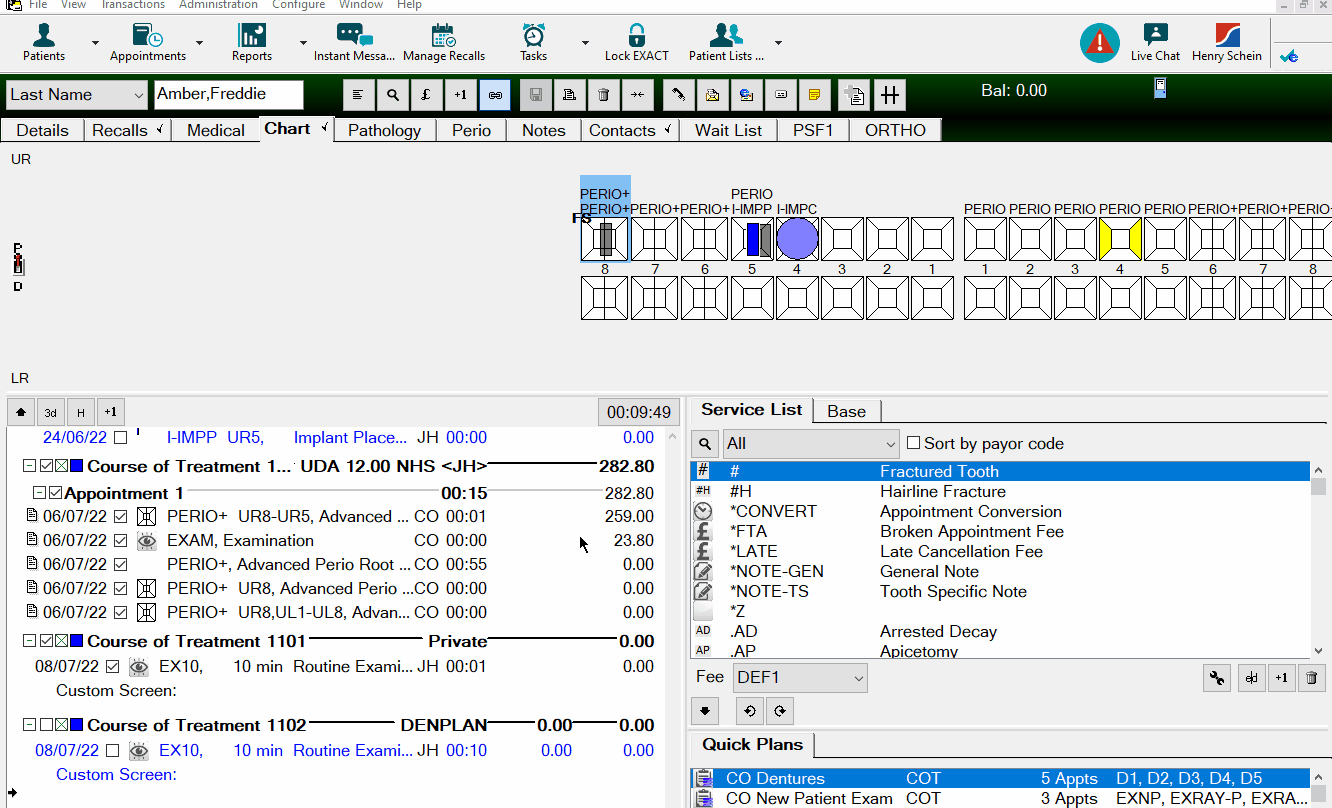Open the Patients dropdown arrow
This screenshot has width=1332, height=808.
tap(95, 43)
